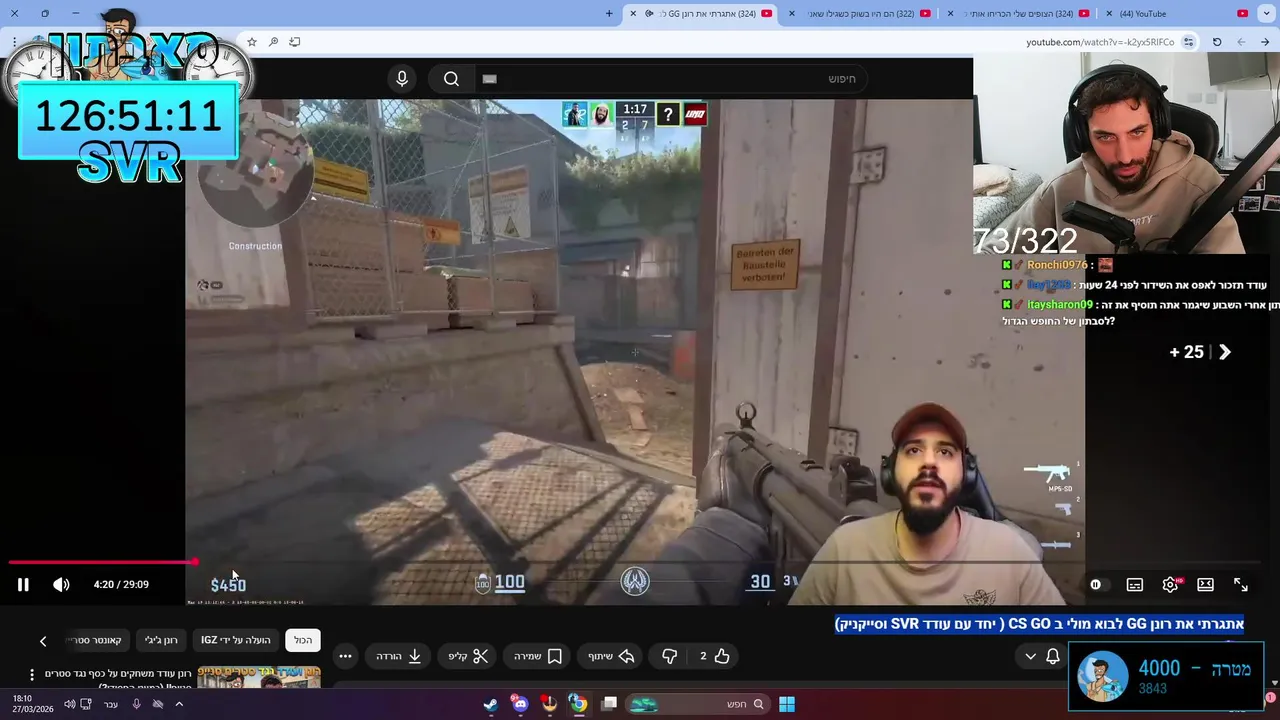
Task: Open tray volume speaker icon
Action: pos(69,704)
